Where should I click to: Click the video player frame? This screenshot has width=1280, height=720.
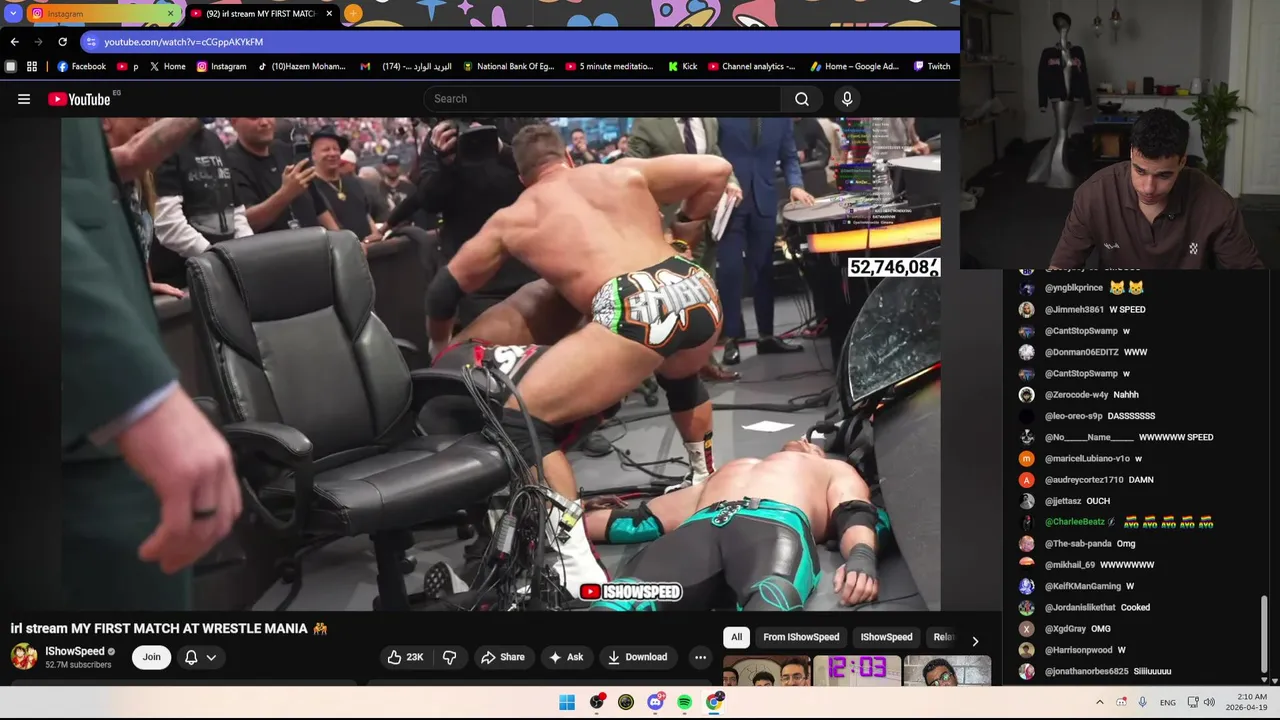tap(500, 364)
